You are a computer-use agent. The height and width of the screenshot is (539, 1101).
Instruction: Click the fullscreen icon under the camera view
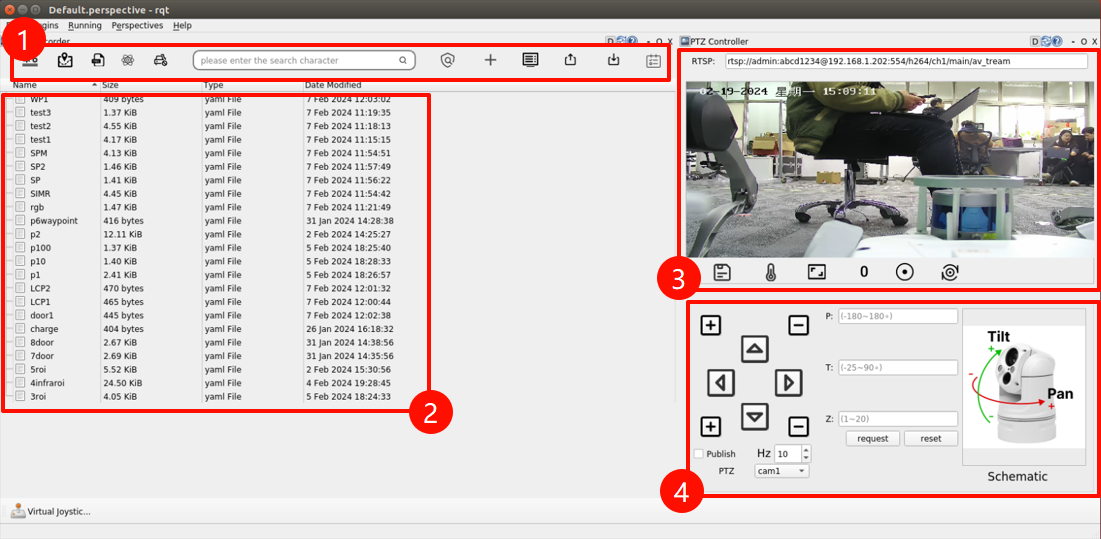click(x=815, y=272)
